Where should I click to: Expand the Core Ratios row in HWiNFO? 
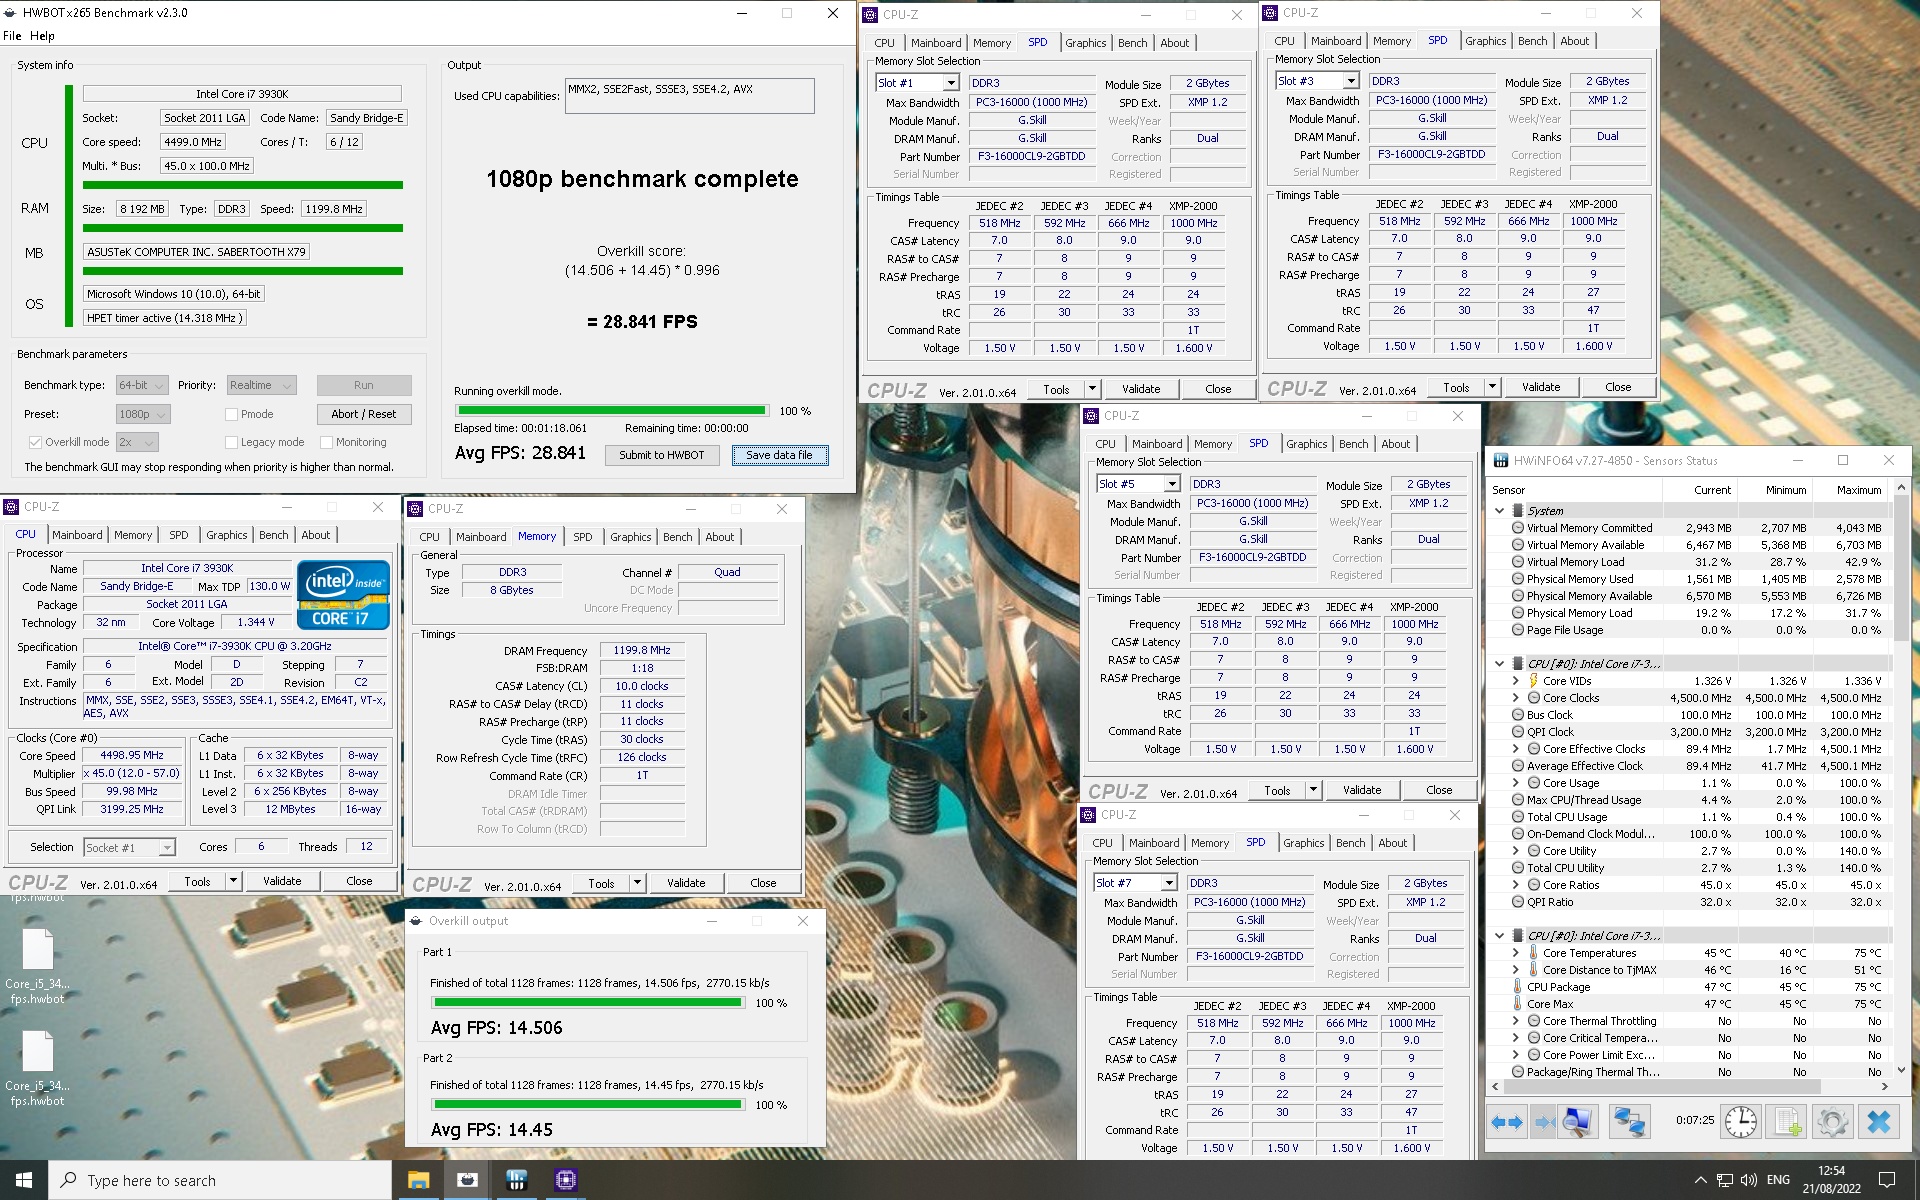coord(1515,885)
